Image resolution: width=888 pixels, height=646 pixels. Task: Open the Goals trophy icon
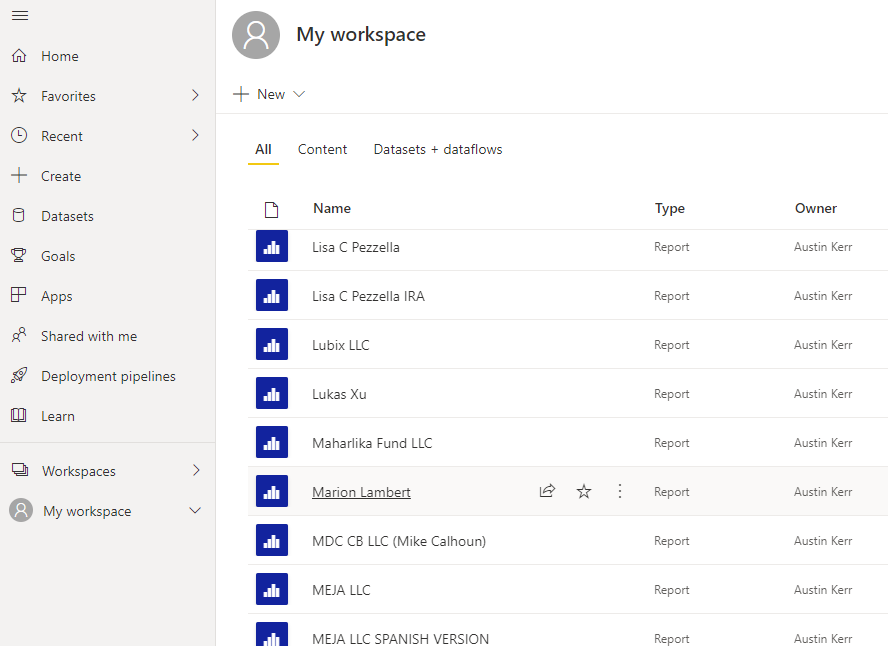click(x=19, y=255)
